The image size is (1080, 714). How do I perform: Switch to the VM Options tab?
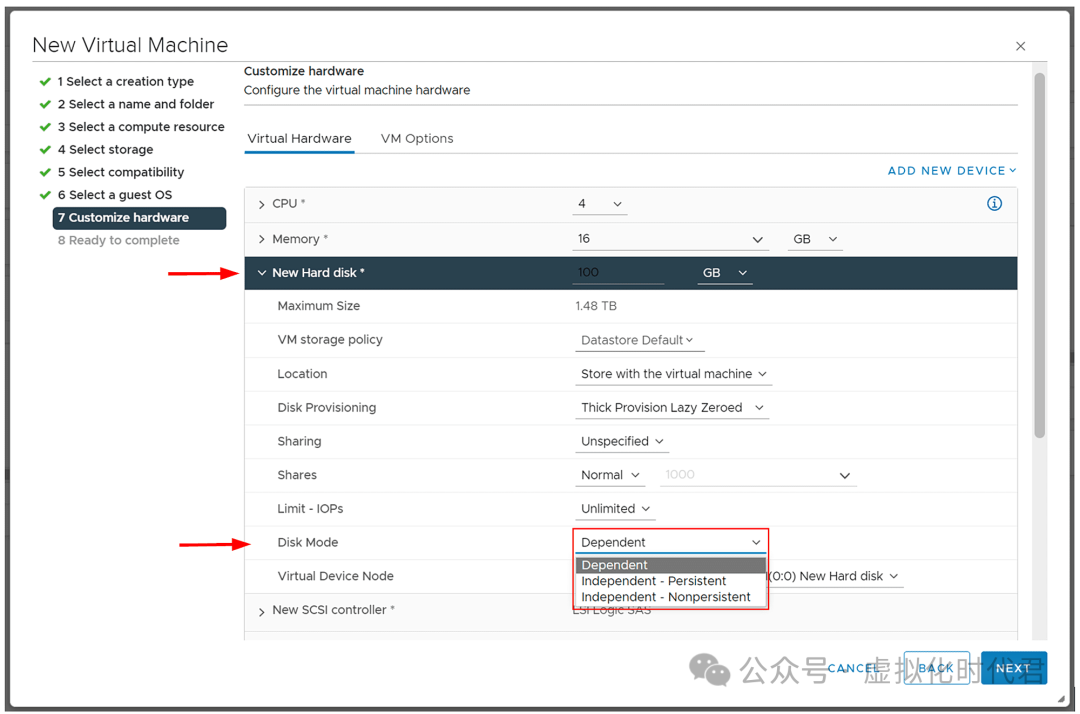tap(417, 138)
